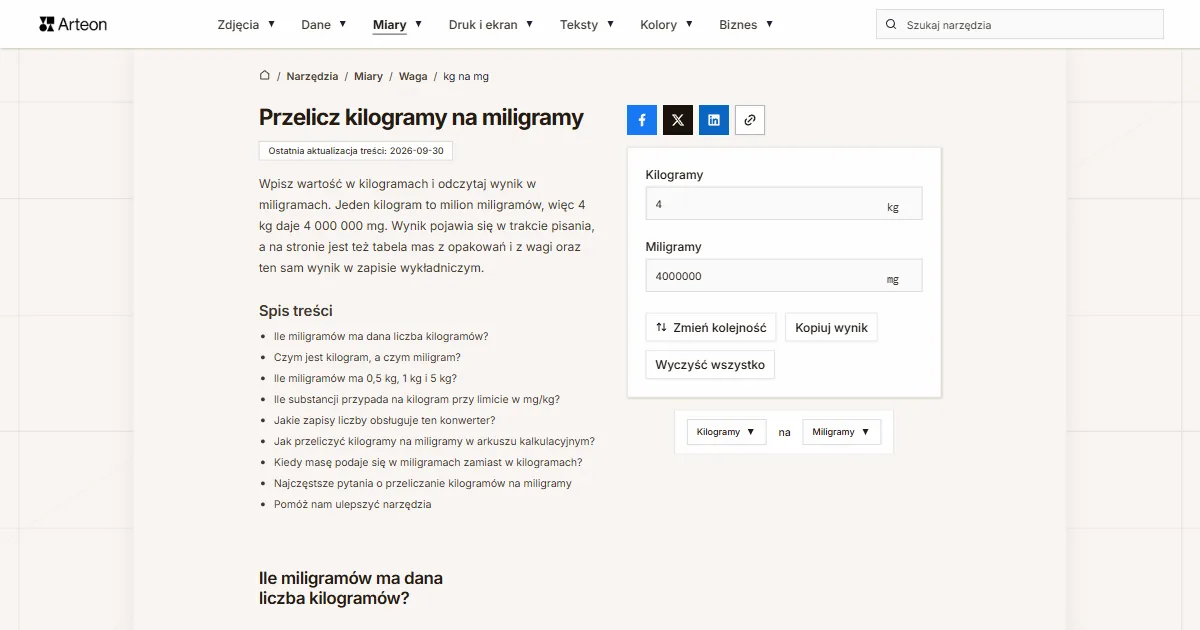1200x630 pixels.
Task: Click the Kilogramy input field
Action: click(x=784, y=203)
